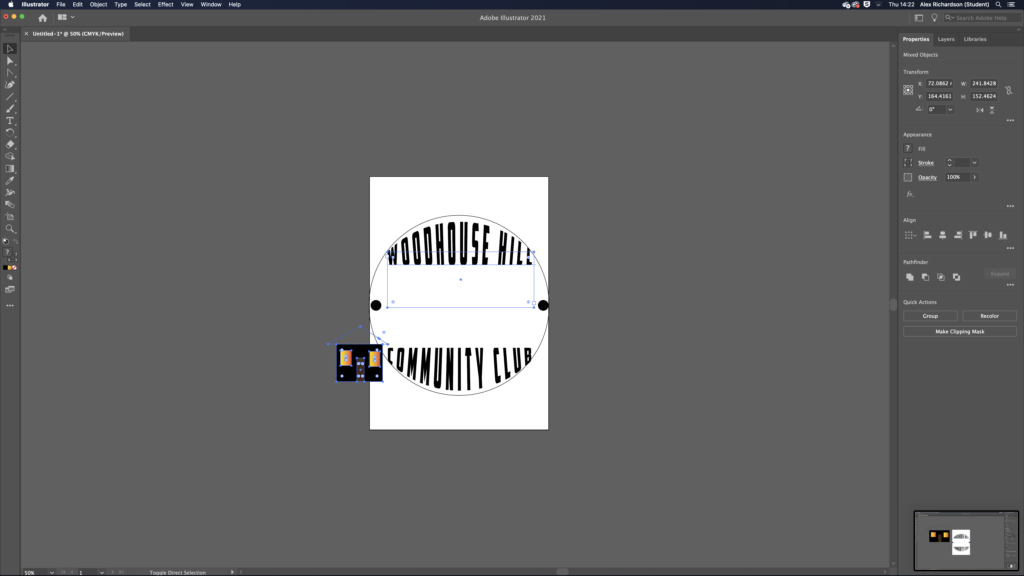Screen dimensions: 1024x576
Task: Click Vertical Align Center icon
Action: point(988,235)
